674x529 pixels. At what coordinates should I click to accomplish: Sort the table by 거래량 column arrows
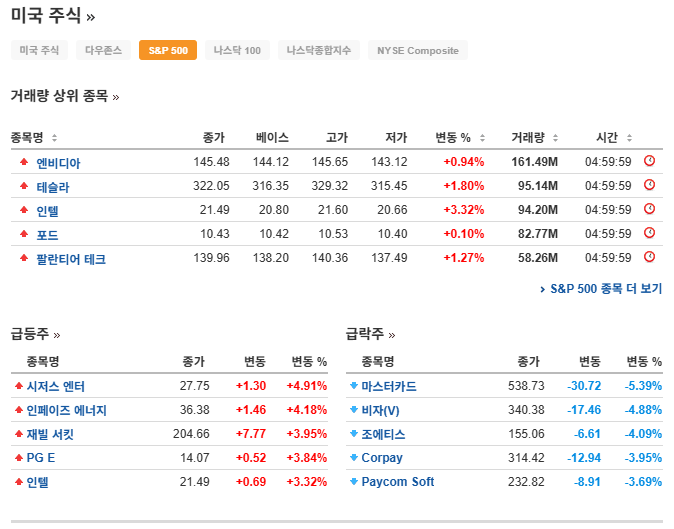coord(555,138)
